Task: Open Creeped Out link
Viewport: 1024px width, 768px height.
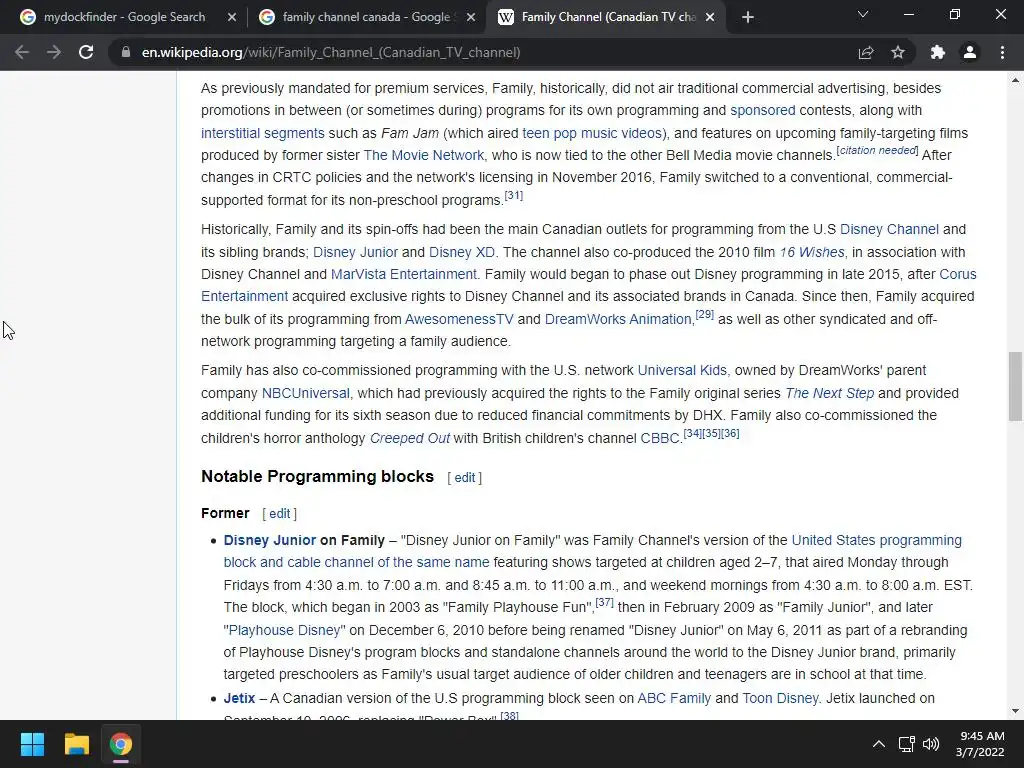Action: click(x=410, y=438)
